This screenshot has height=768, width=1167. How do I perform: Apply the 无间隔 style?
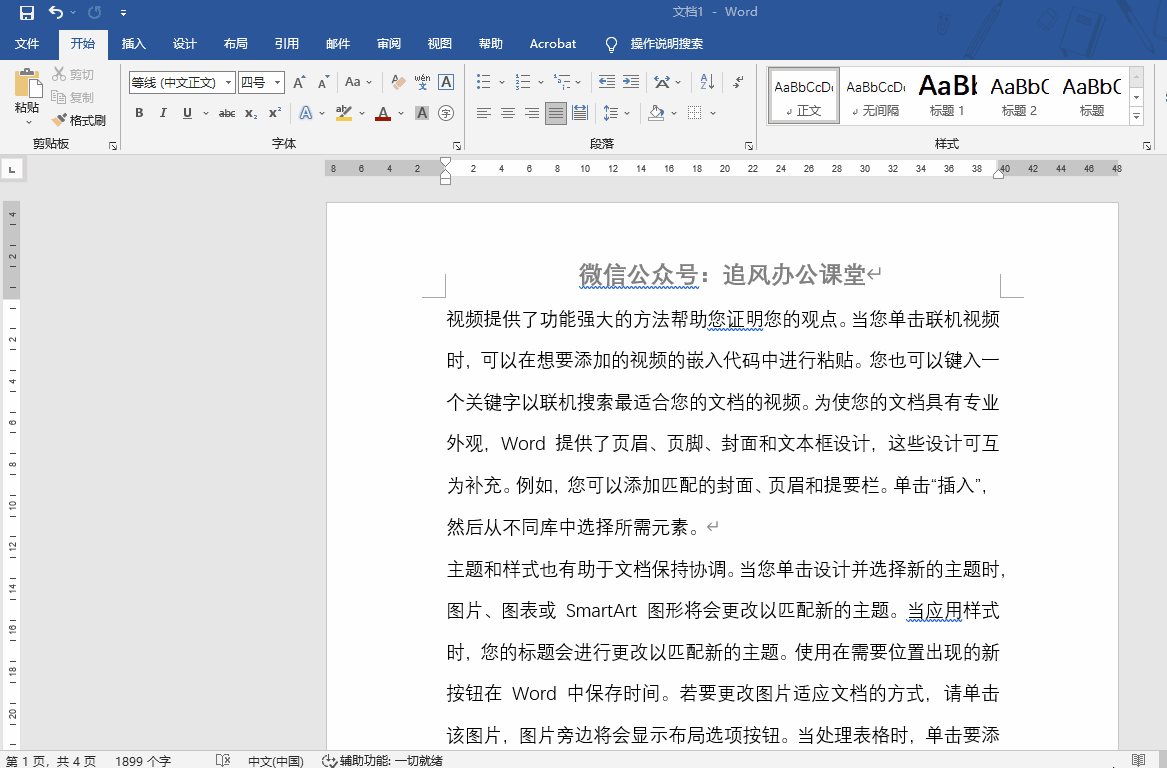pos(875,95)
